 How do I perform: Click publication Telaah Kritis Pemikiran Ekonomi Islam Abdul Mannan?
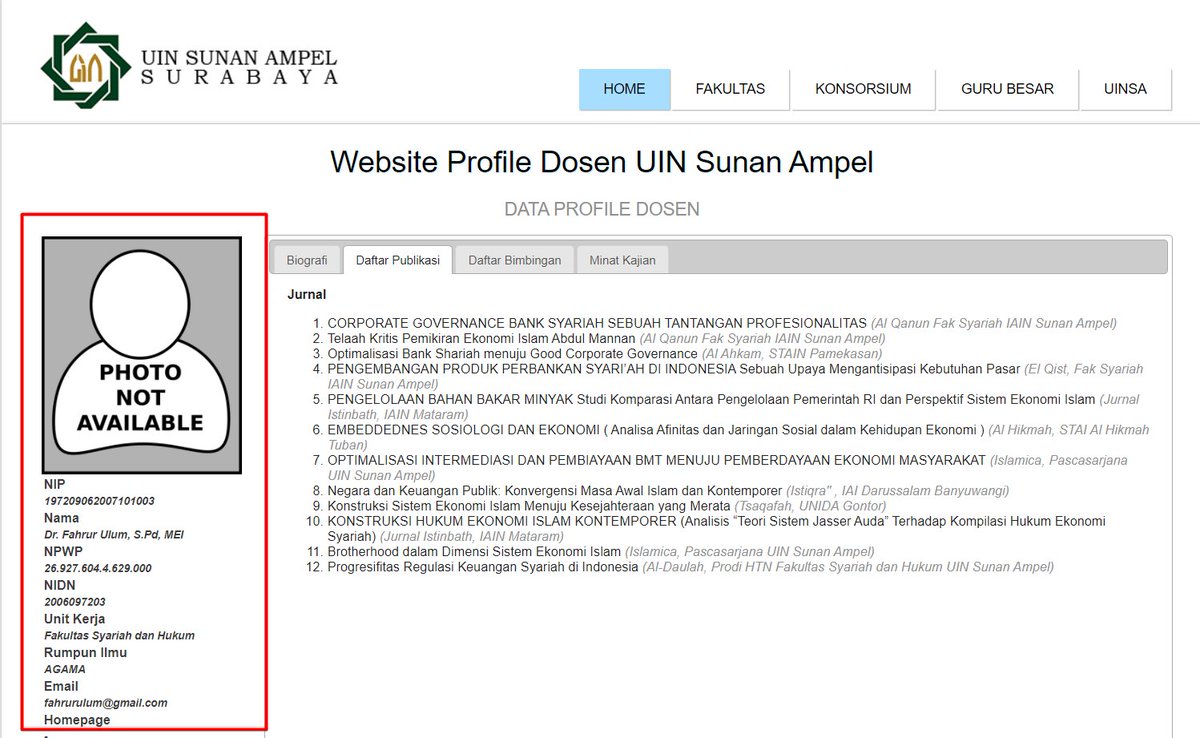pos(481,339)
